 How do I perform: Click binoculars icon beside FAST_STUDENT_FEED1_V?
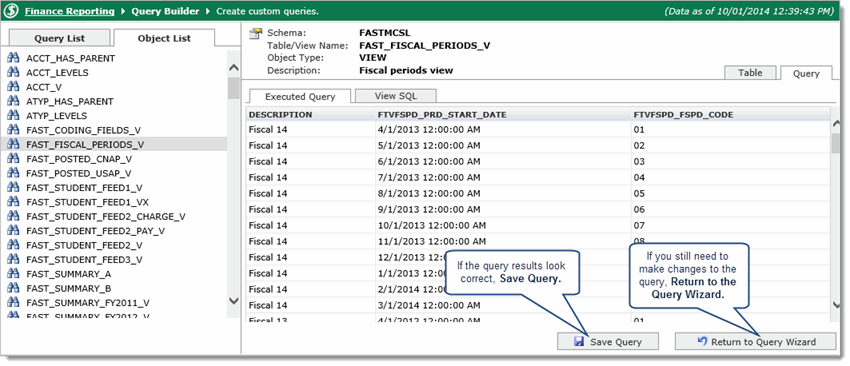[13, 188]
